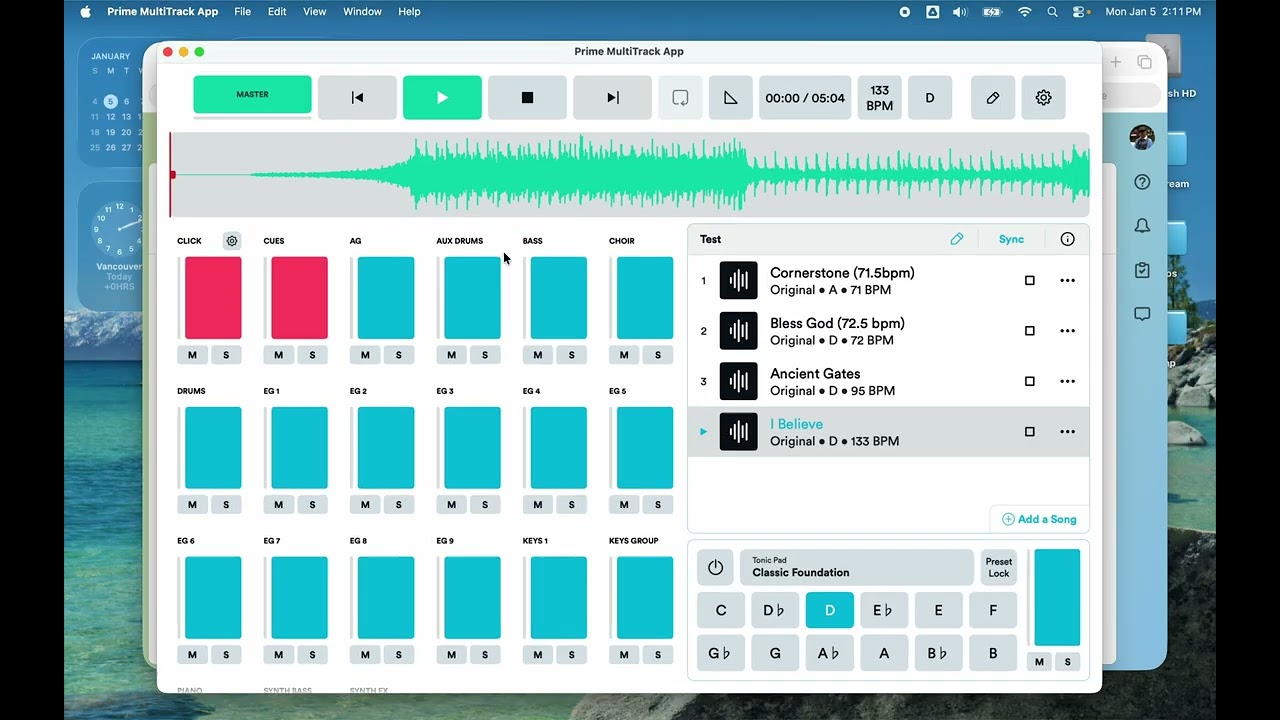Image resolution: width=1280 pixels, height=720 pixels.
Task: Click Add a Song
Action: click(x=1039, y=519)
